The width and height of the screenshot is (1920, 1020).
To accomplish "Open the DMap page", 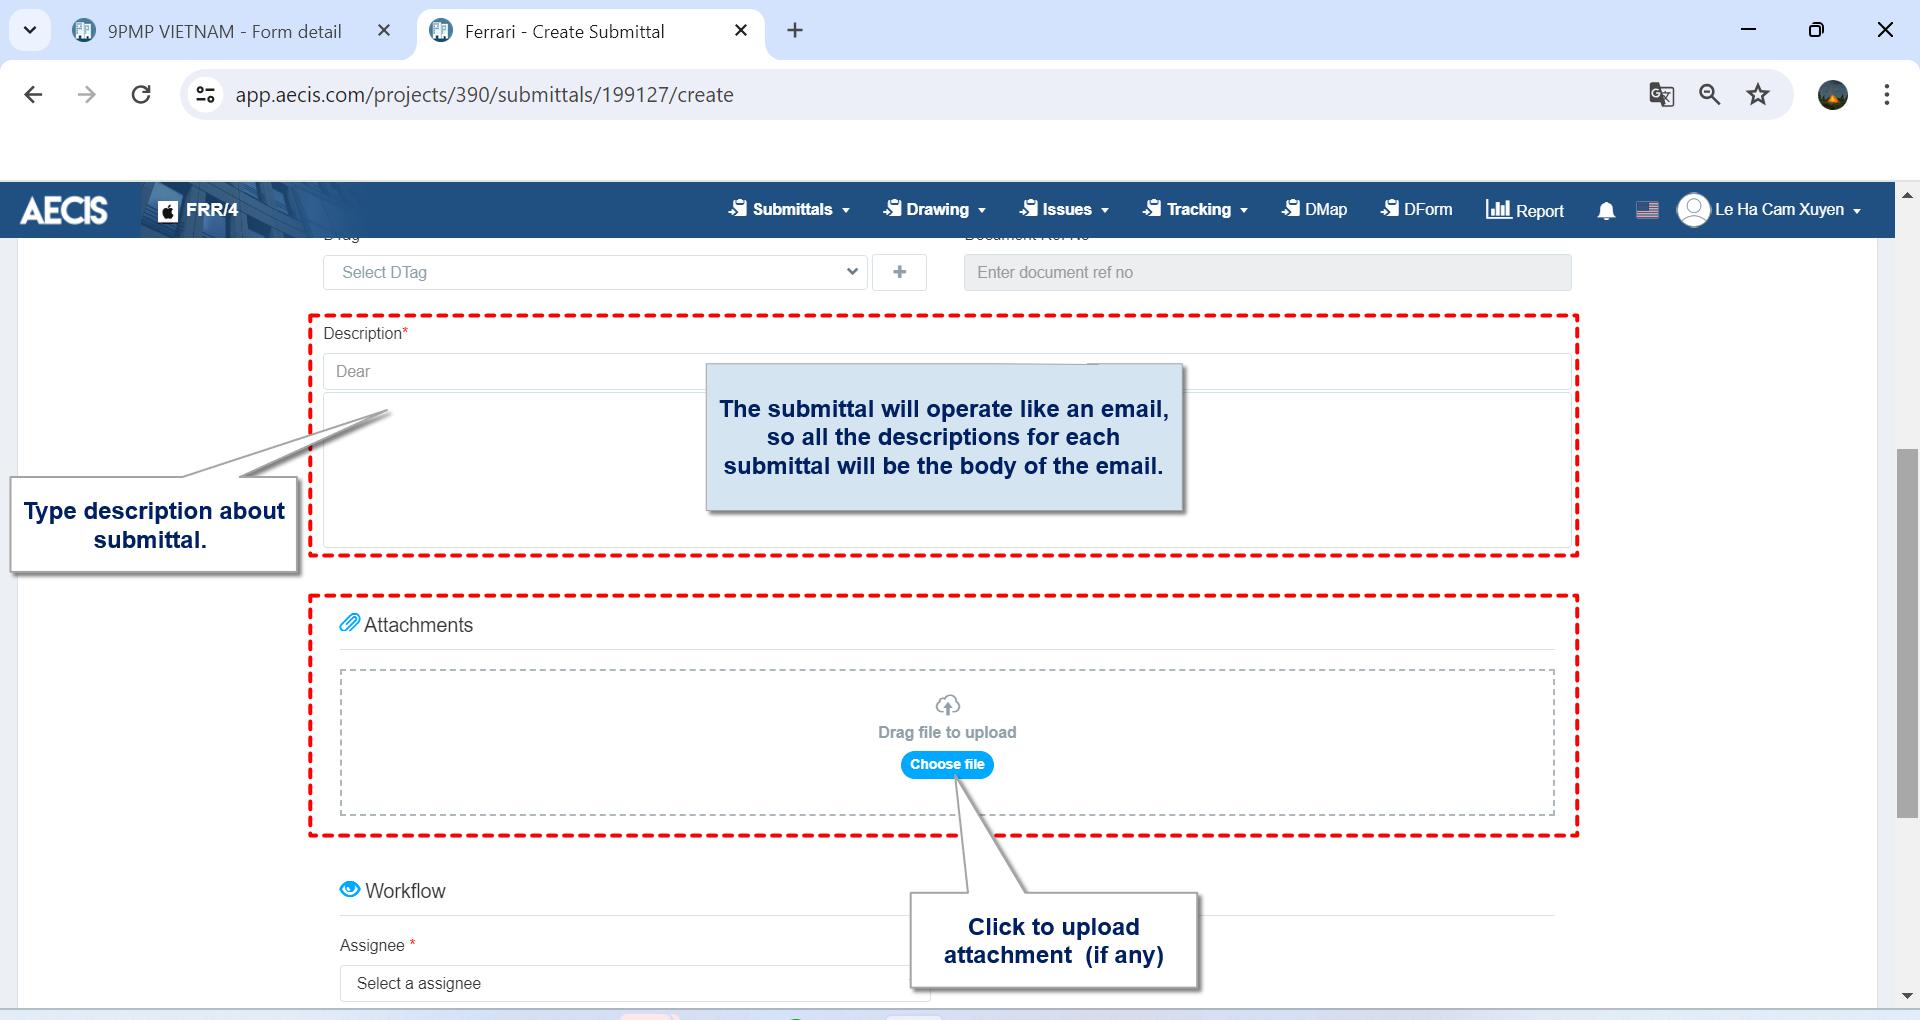I will point(1314,210).
